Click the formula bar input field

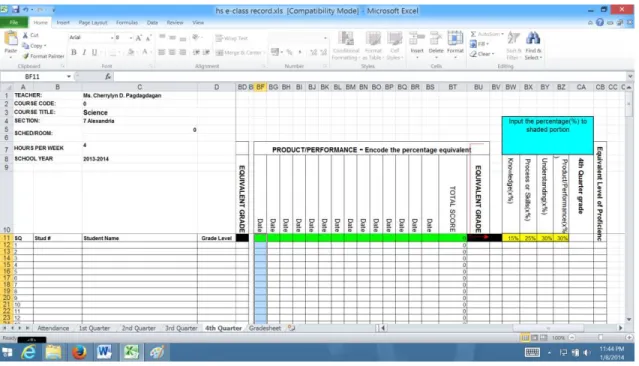point(370,76)
